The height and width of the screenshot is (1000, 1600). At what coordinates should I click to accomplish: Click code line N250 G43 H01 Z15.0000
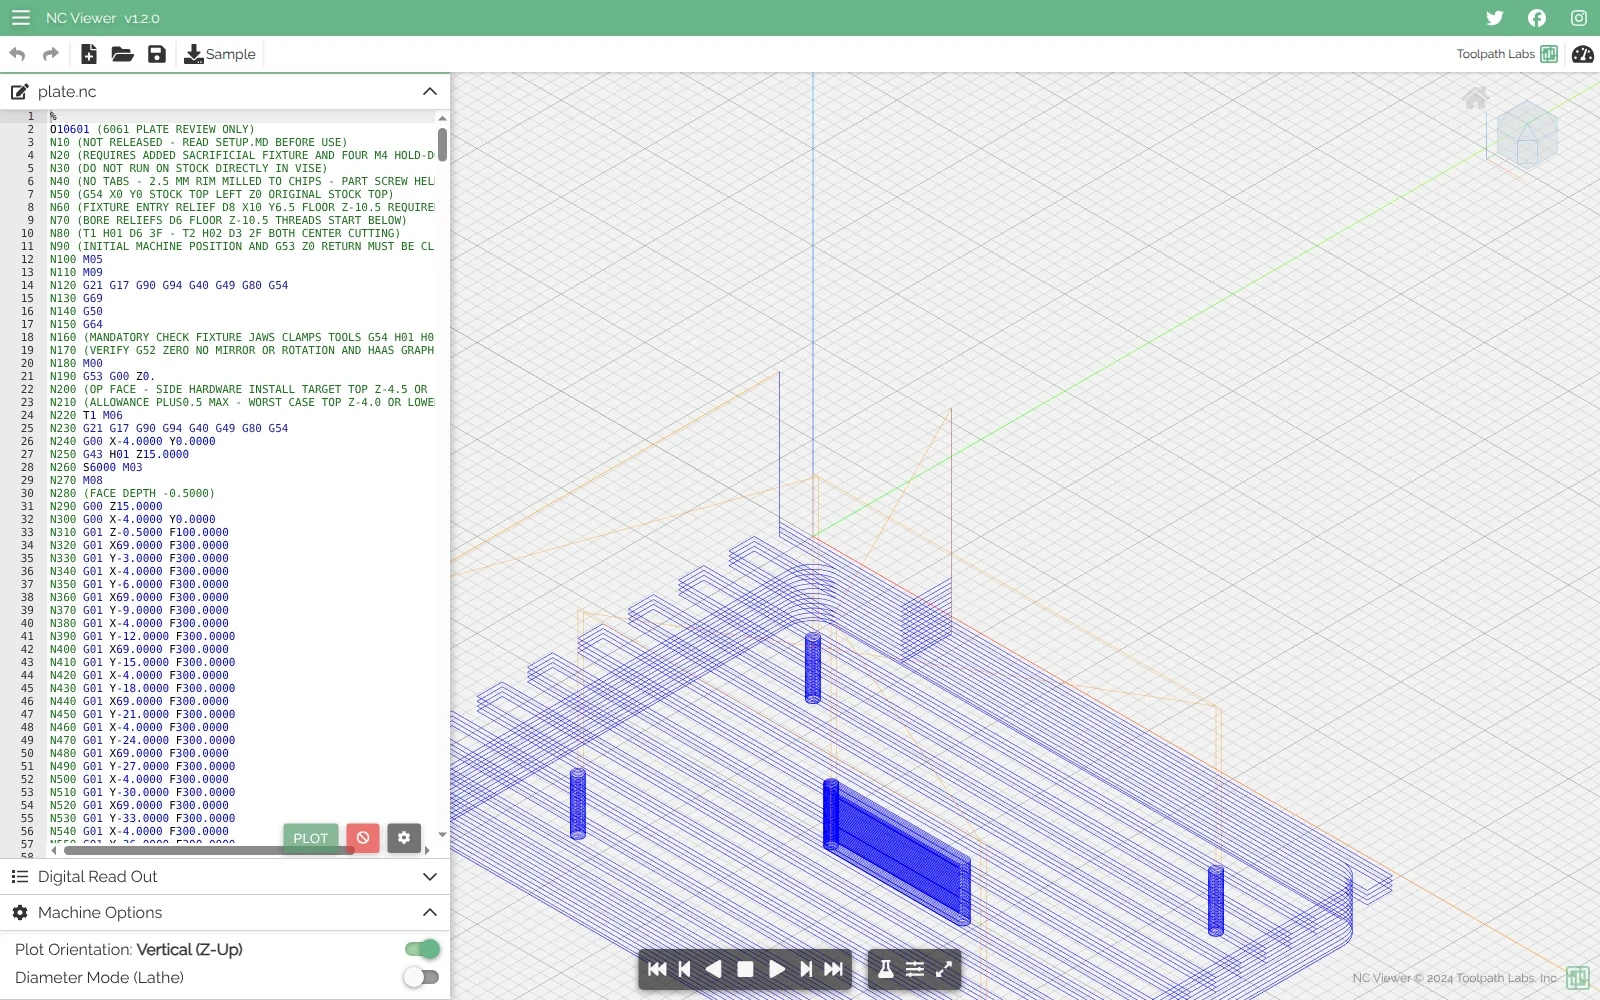pyautogui.click(x=119, y=454)
